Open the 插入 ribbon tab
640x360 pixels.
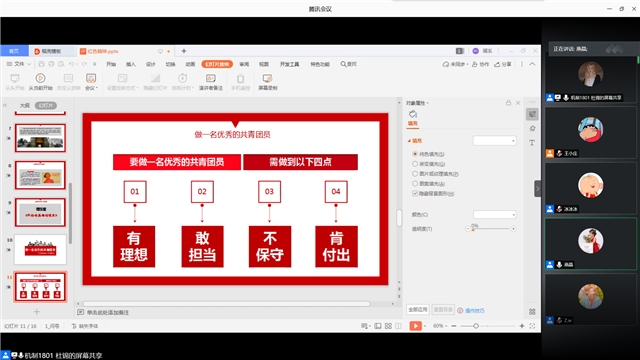coord(131,64)
